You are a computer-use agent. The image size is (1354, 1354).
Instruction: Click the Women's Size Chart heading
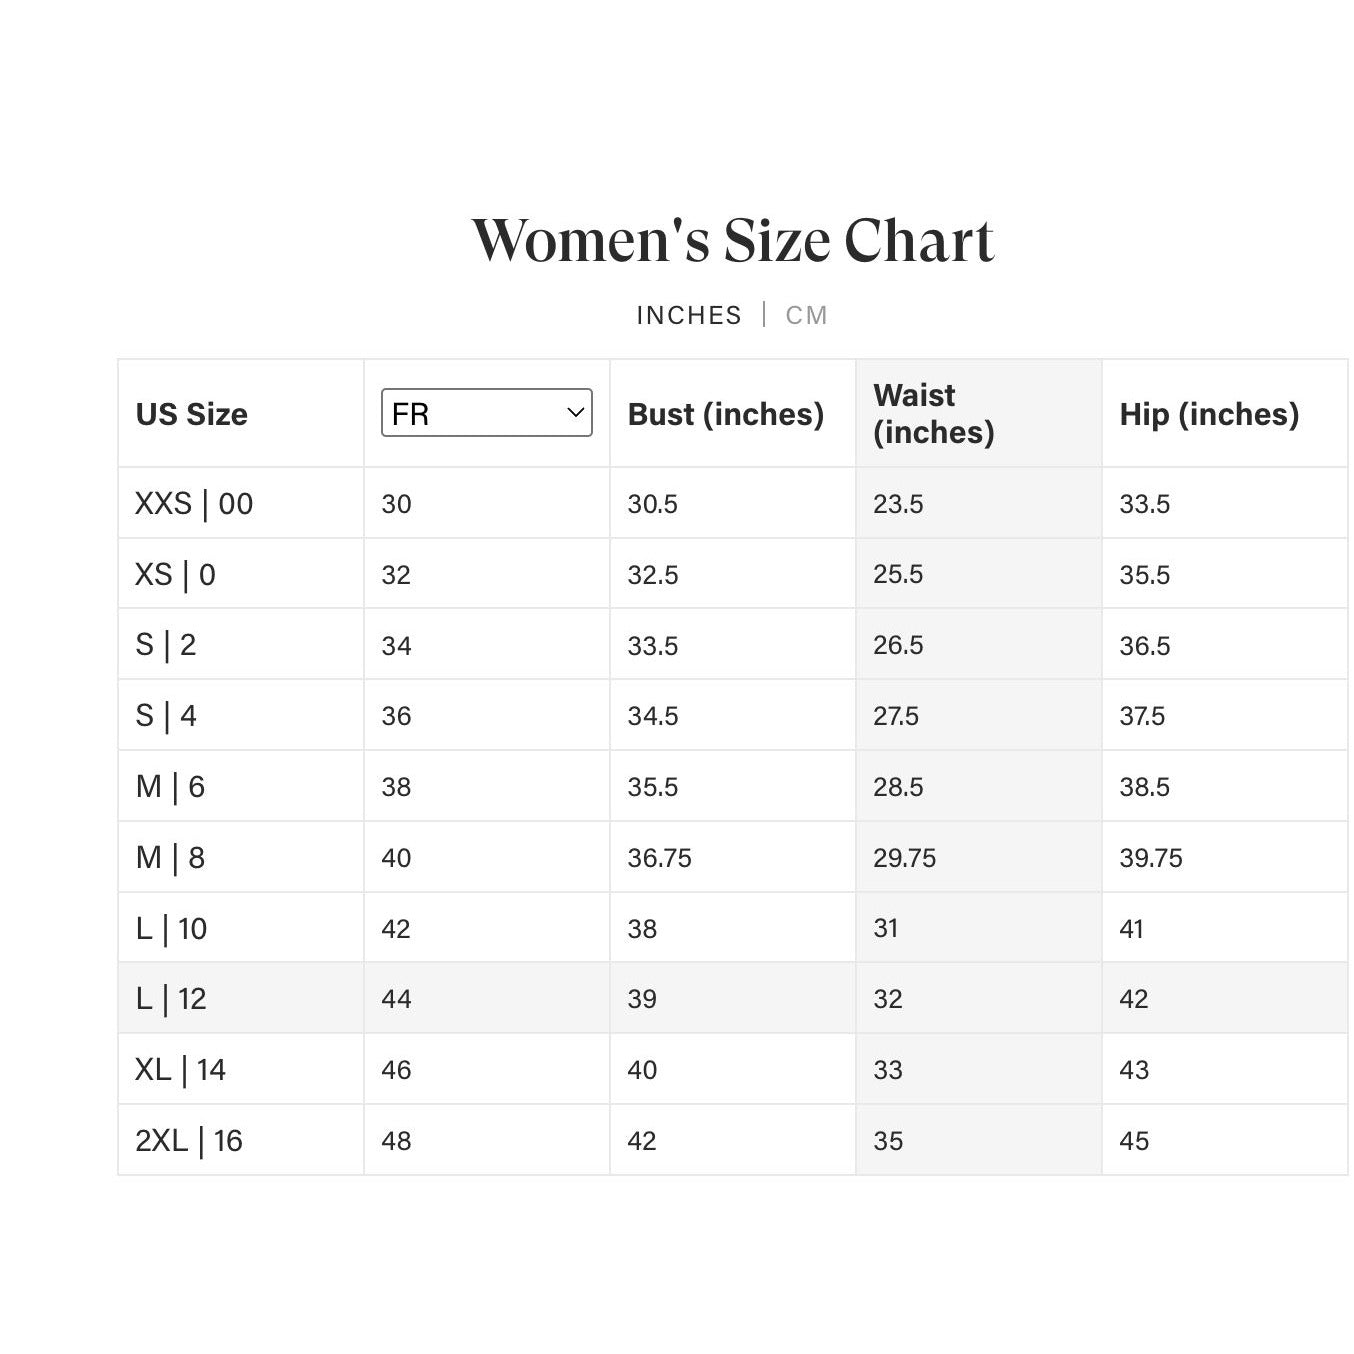coord(733,241)
